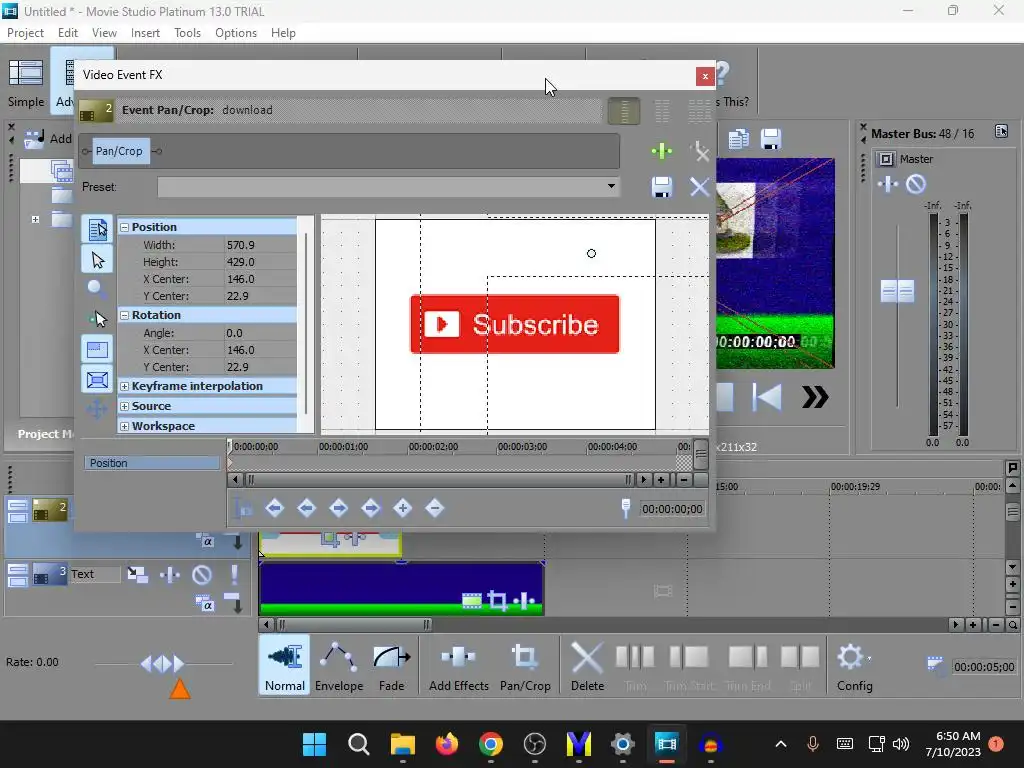The height and width of the screenshot is (768, 1024).
Task: Copy snapshot to clipboard in preview
Action: 739,139
